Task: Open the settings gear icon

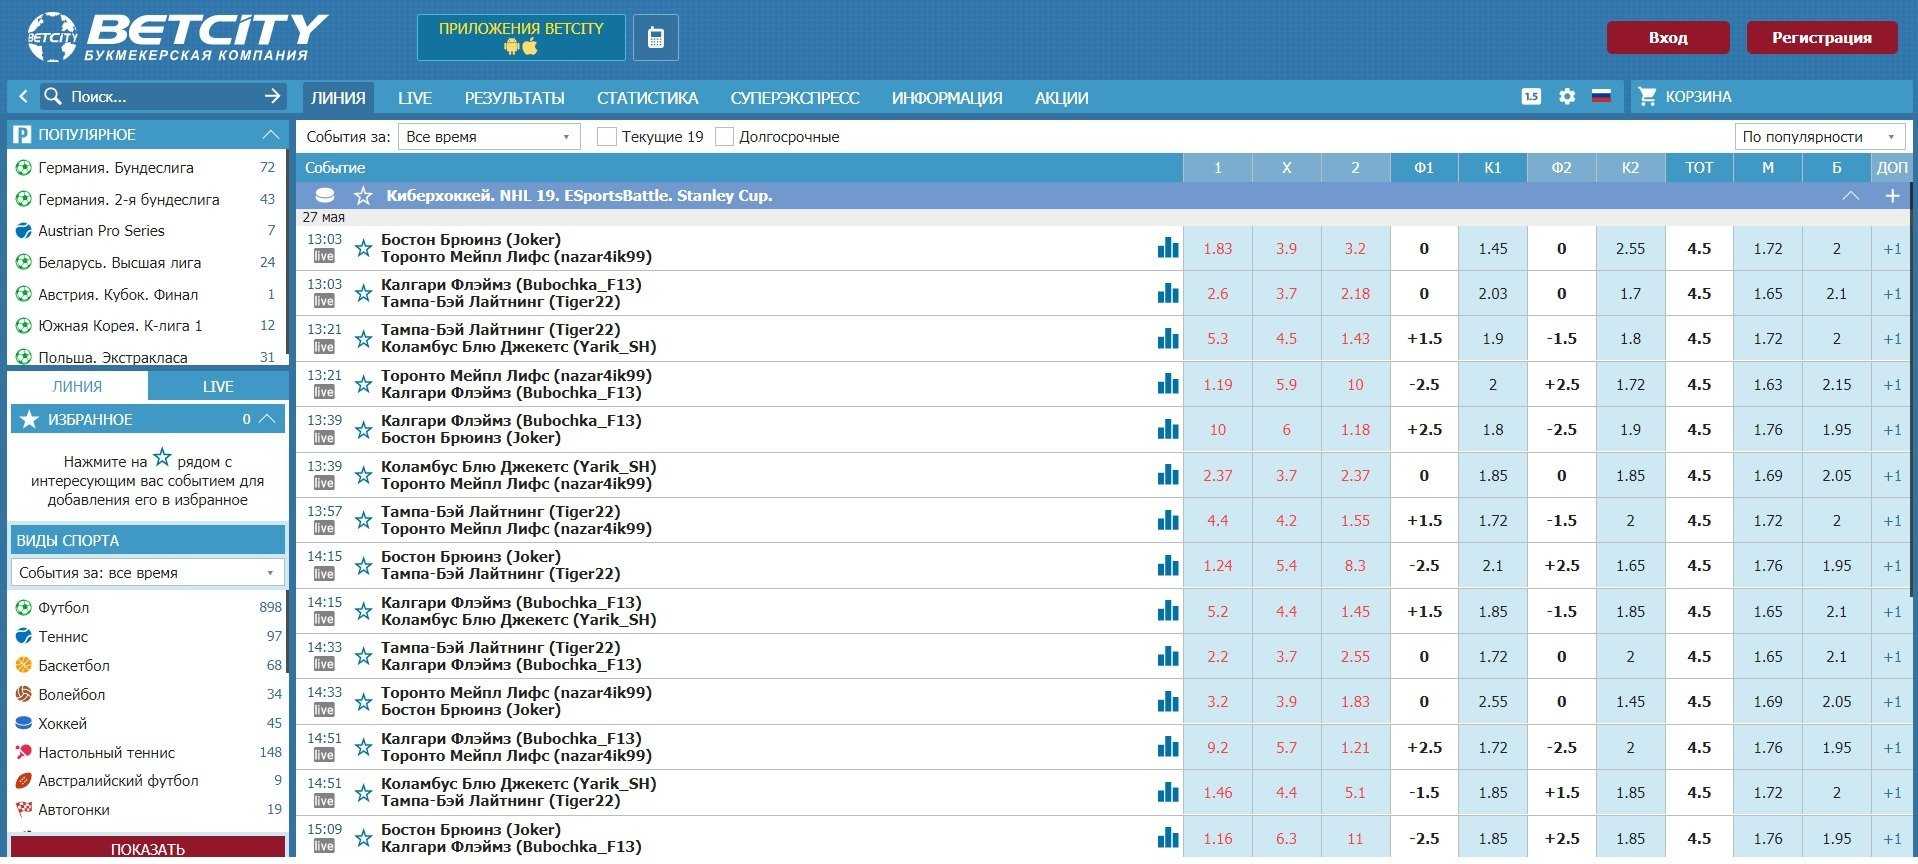Action: [1567, 97]
